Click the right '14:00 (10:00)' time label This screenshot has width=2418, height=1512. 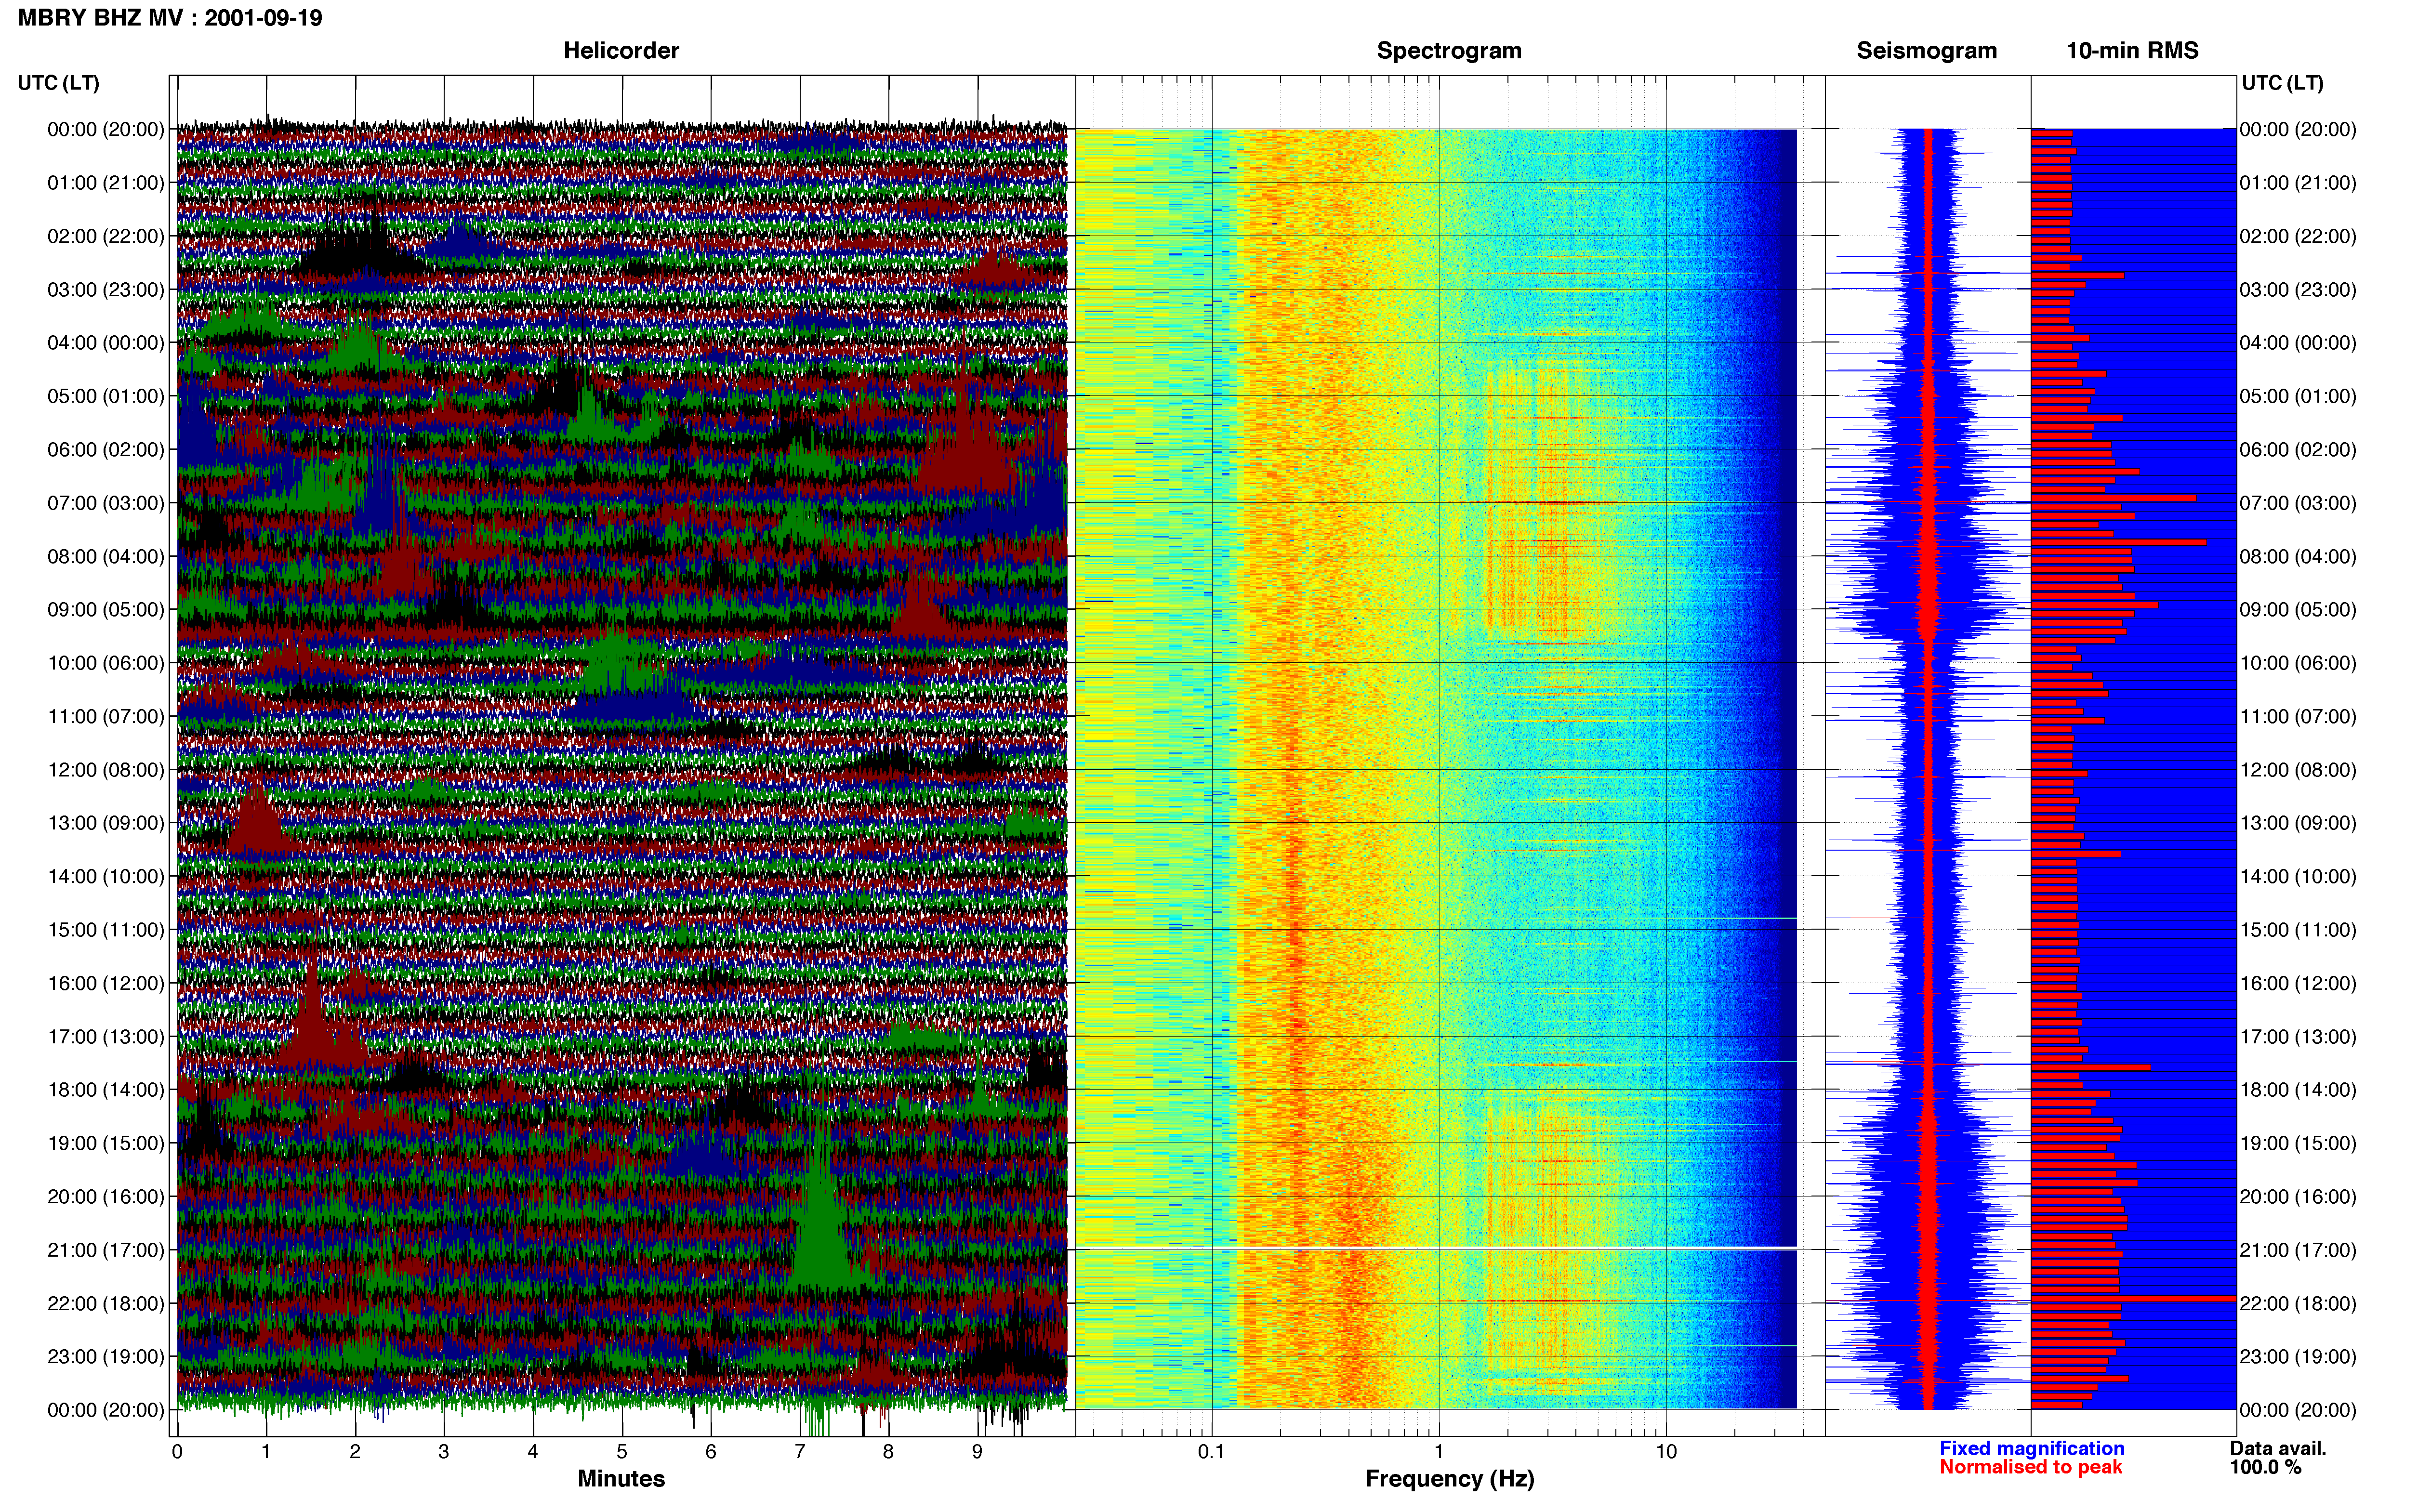coord(2298,877)
